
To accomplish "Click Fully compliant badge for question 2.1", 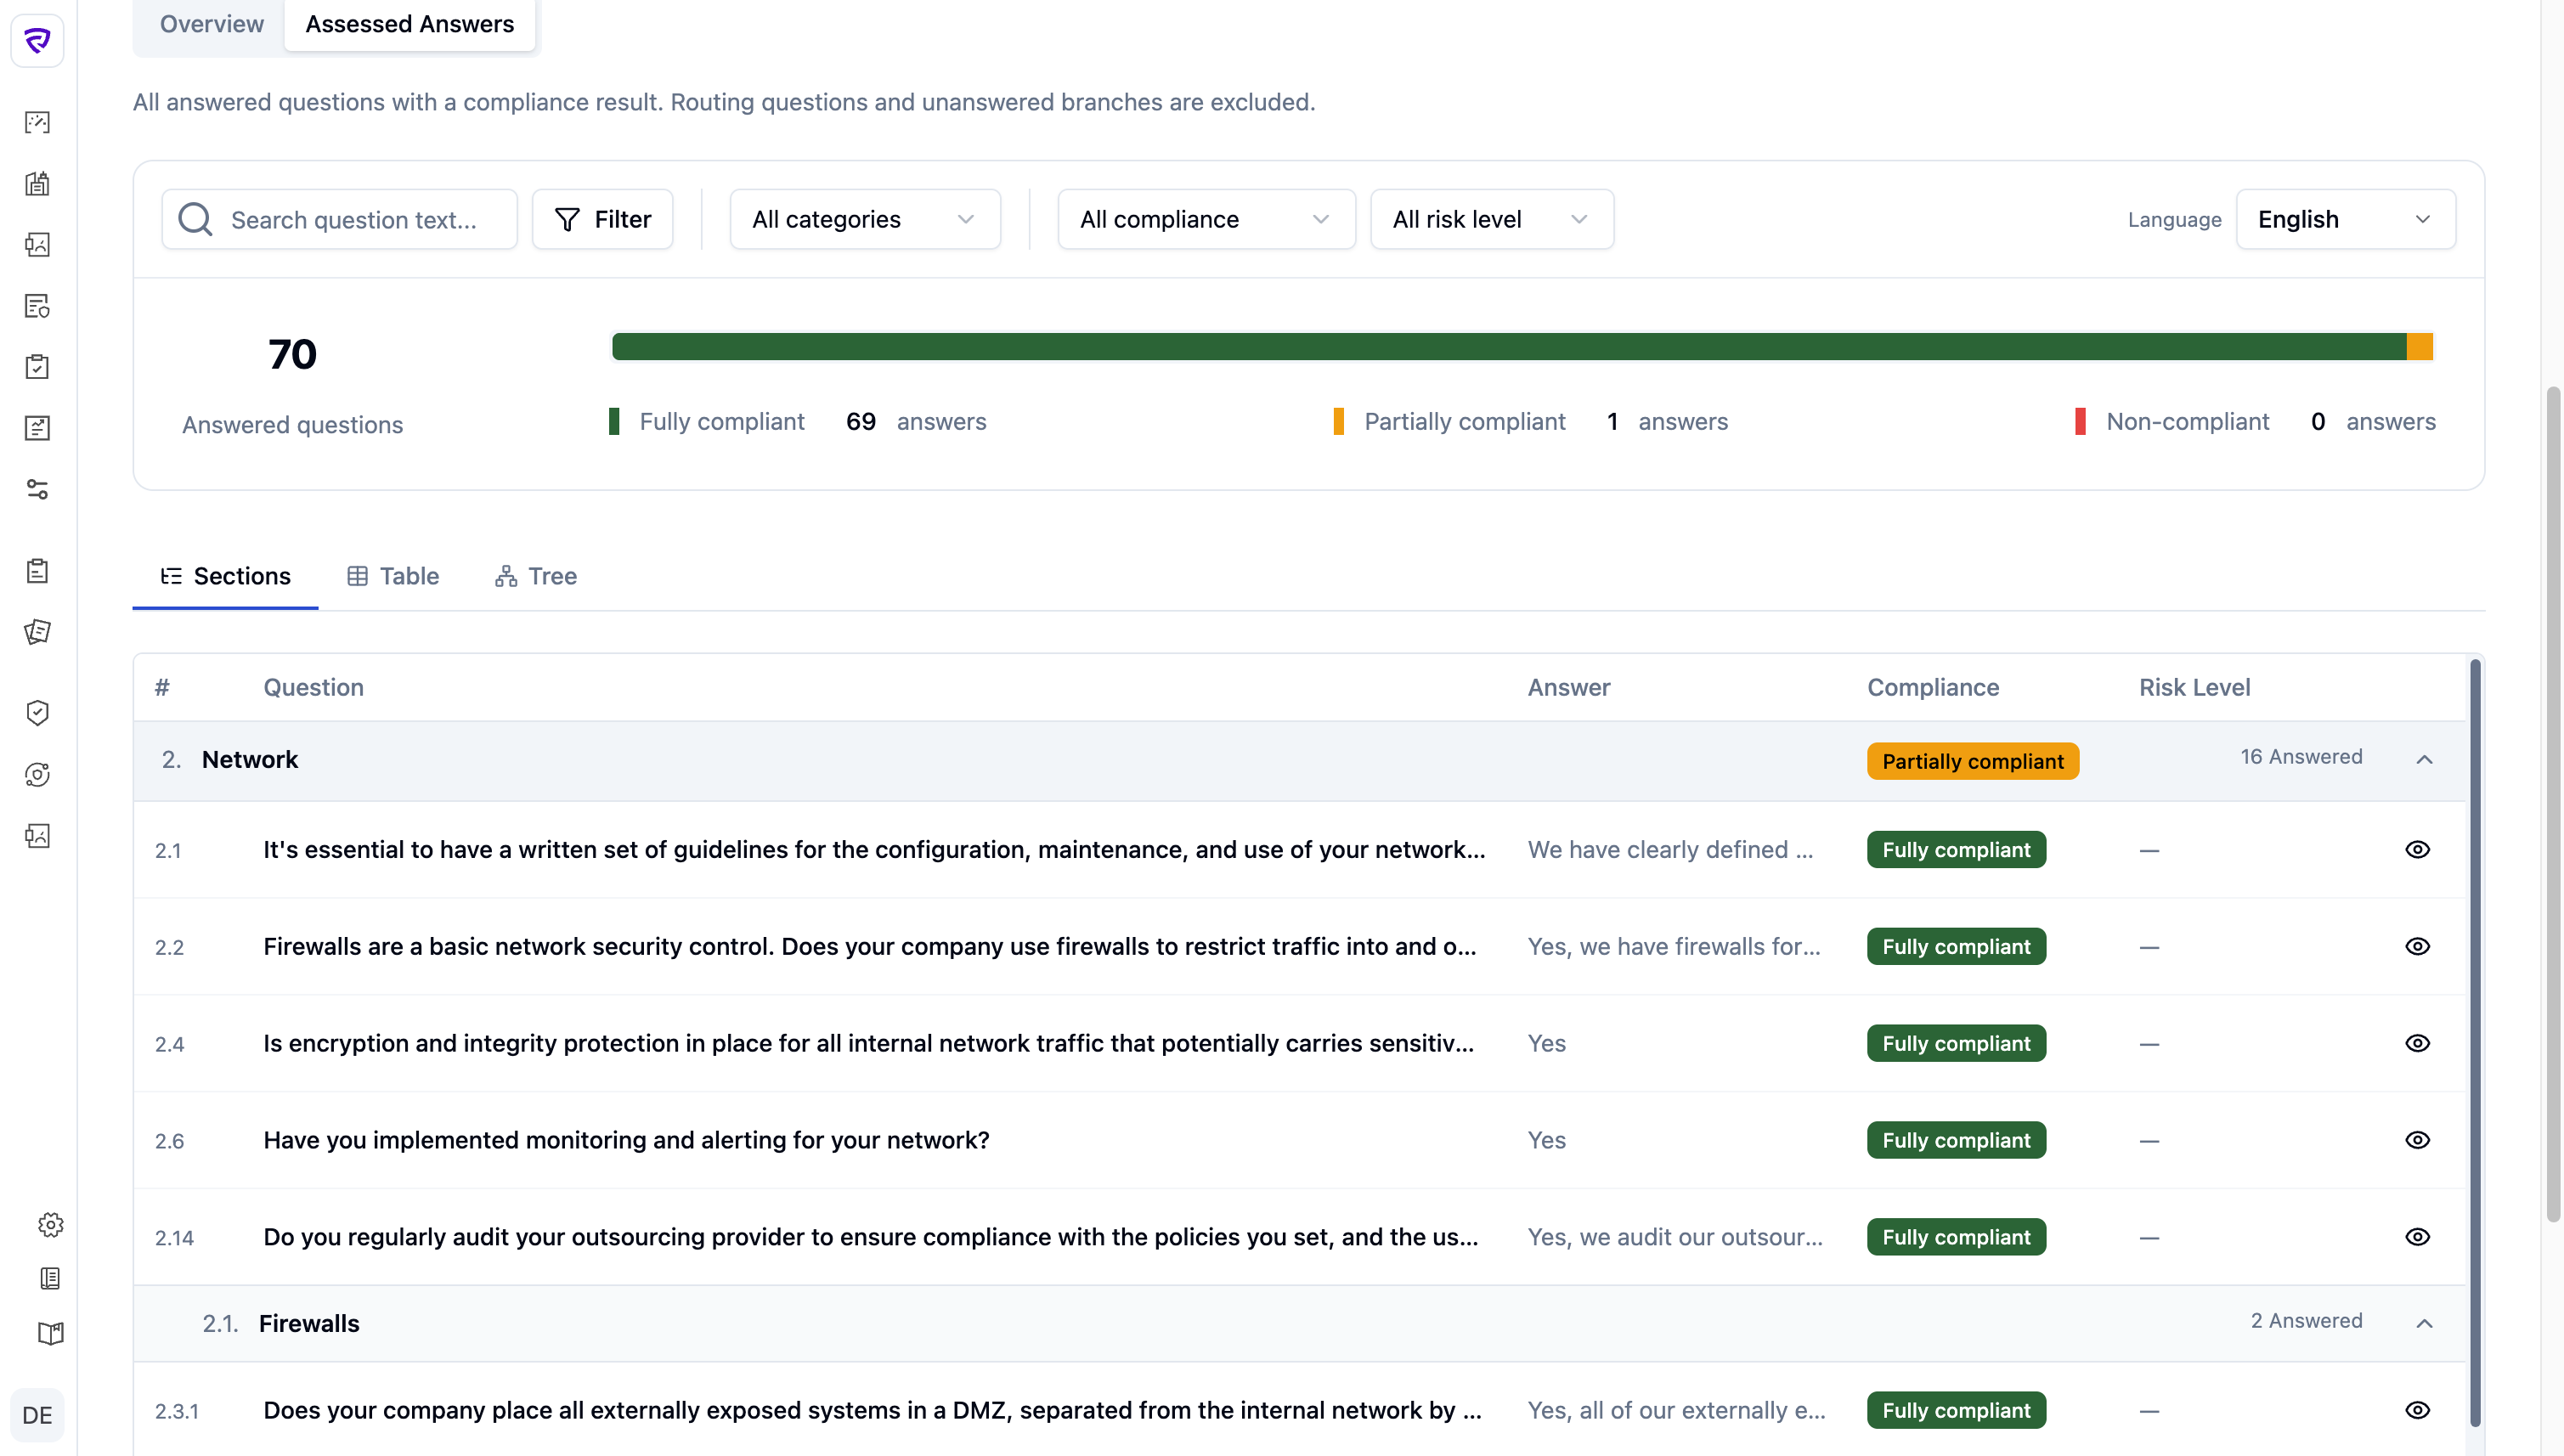I will (x=1956, y=850).
